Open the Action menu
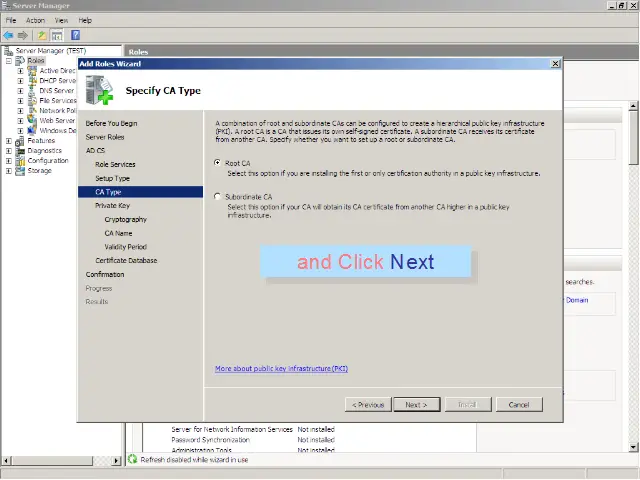The height and width of the screenshot is (480, 640). 35,20
